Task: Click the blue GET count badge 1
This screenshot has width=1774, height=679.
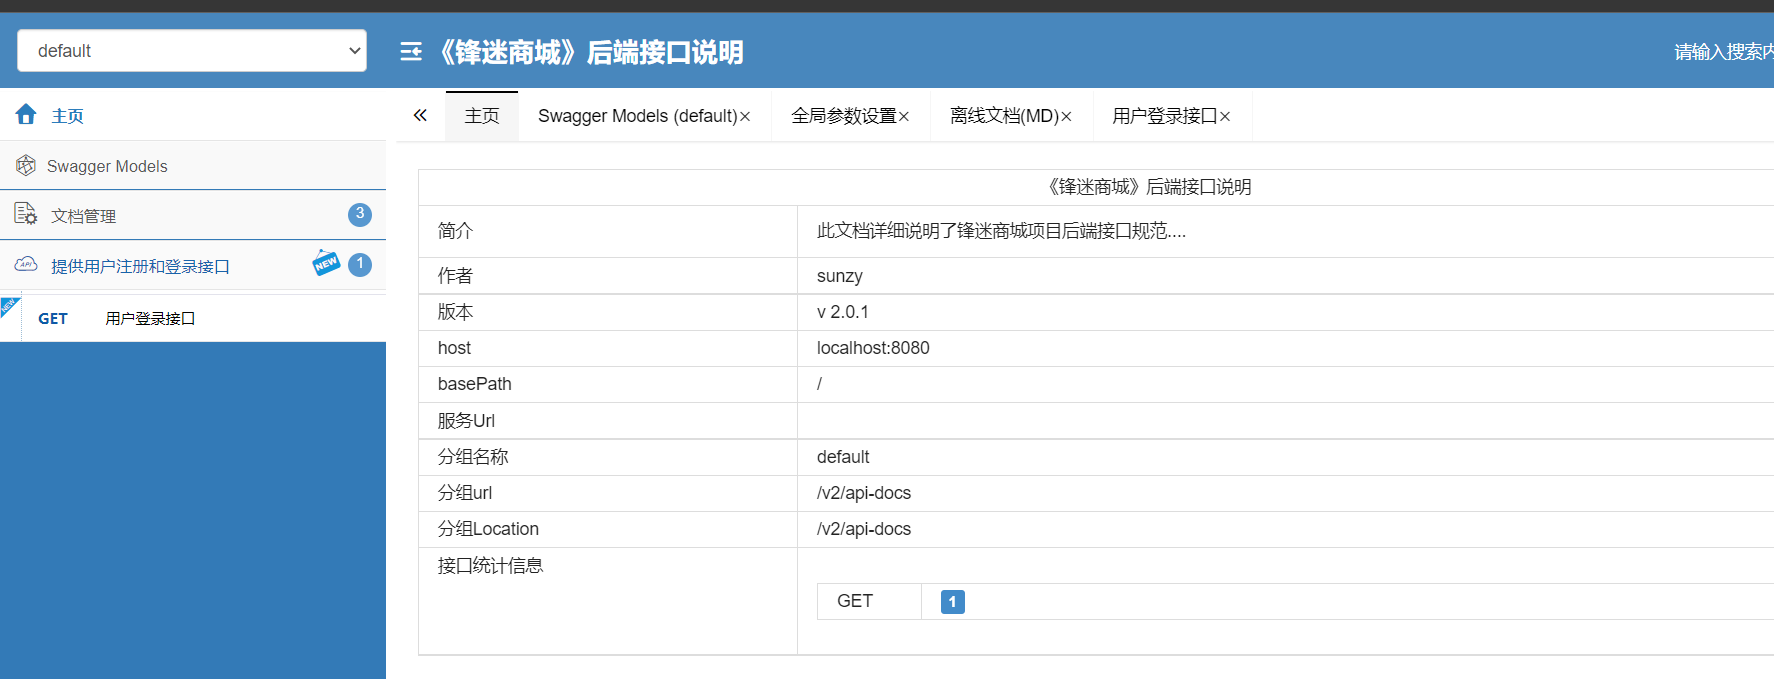Action: point(953,602)
